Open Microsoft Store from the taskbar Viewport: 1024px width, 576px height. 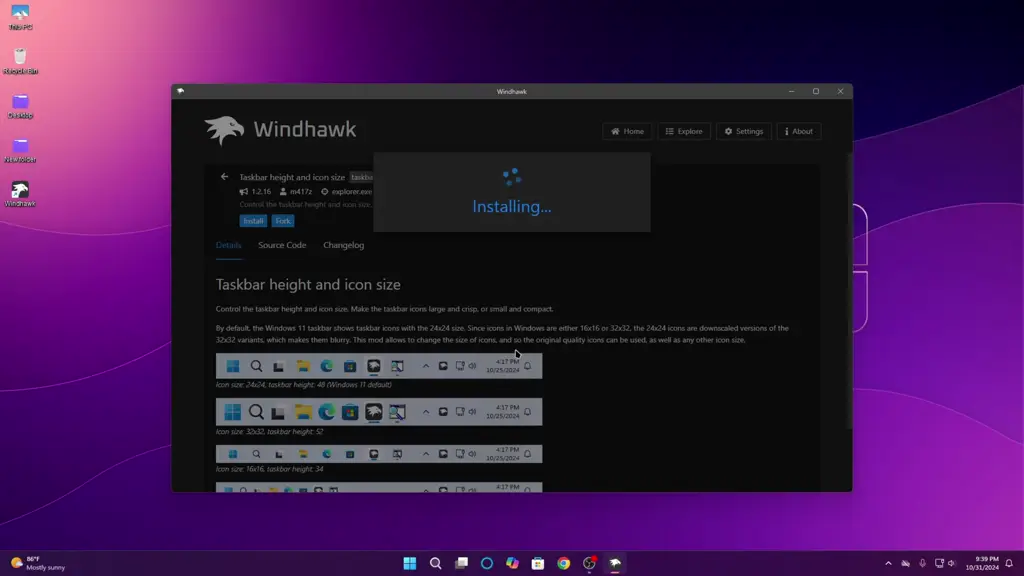tap(537, 563)
